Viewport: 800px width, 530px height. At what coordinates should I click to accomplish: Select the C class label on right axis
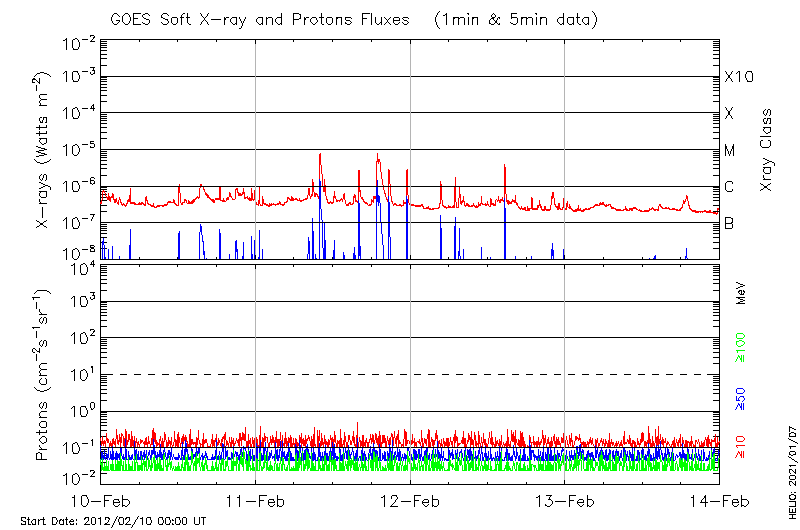coord(729,187)
